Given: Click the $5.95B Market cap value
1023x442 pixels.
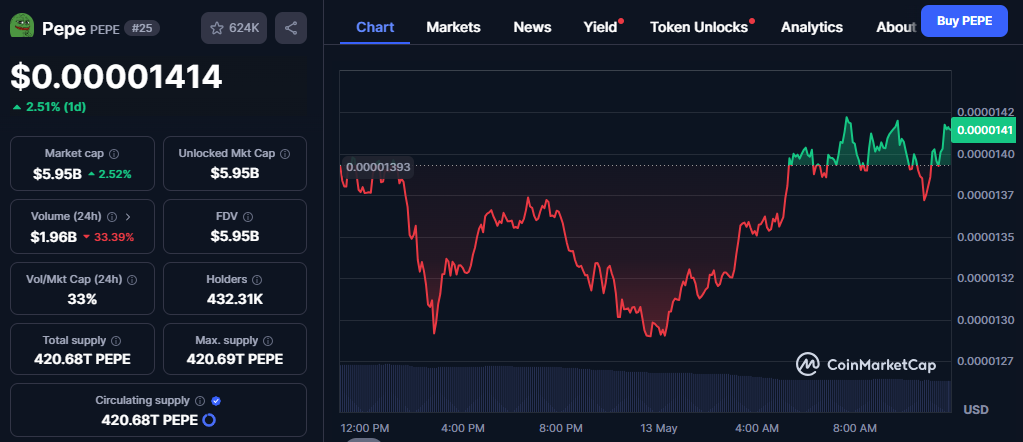Looking at the screenshot, I should [x=57, y=174].
